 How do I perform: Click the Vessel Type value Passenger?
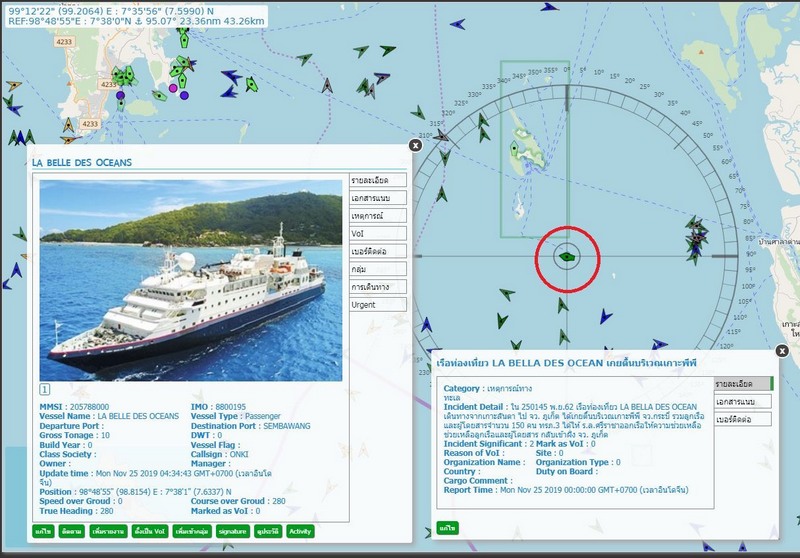click(263, 416)
